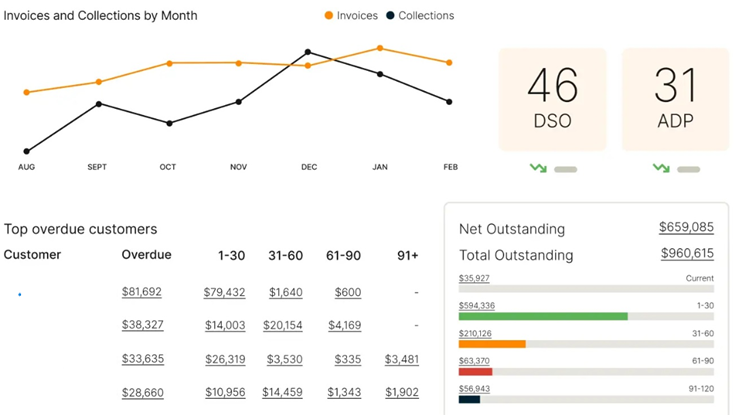Open 1-30 bucket amount $594,336

coord(477,306)
